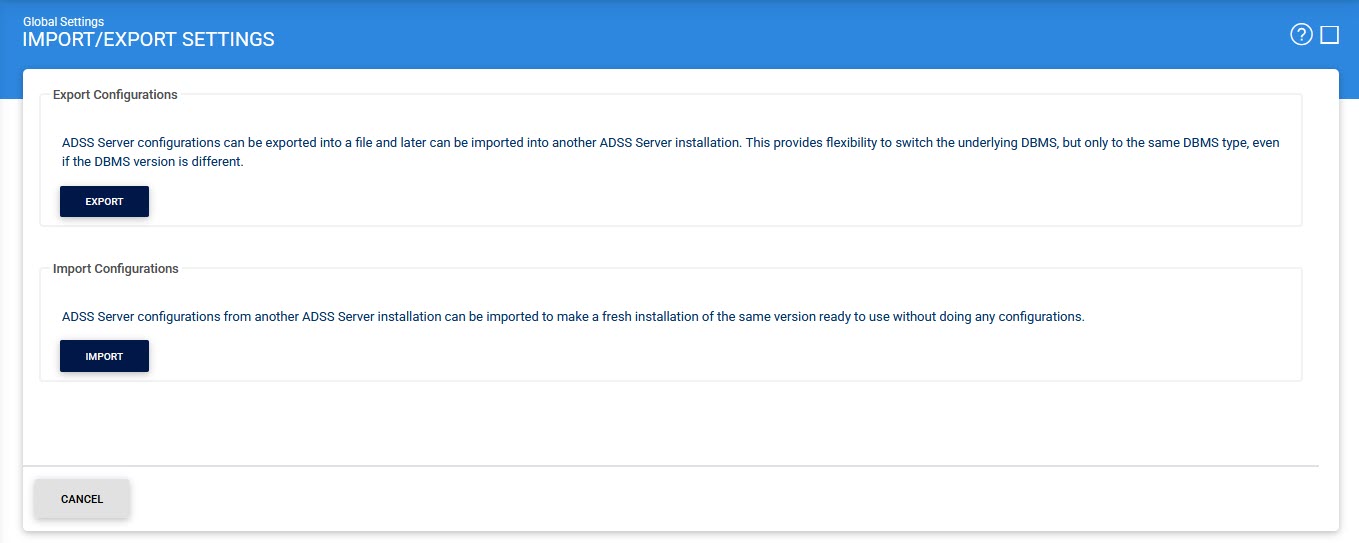Screen dimensions: 1359x543
Task: Click the import configurations description sentence
Action: click(573, 317)
